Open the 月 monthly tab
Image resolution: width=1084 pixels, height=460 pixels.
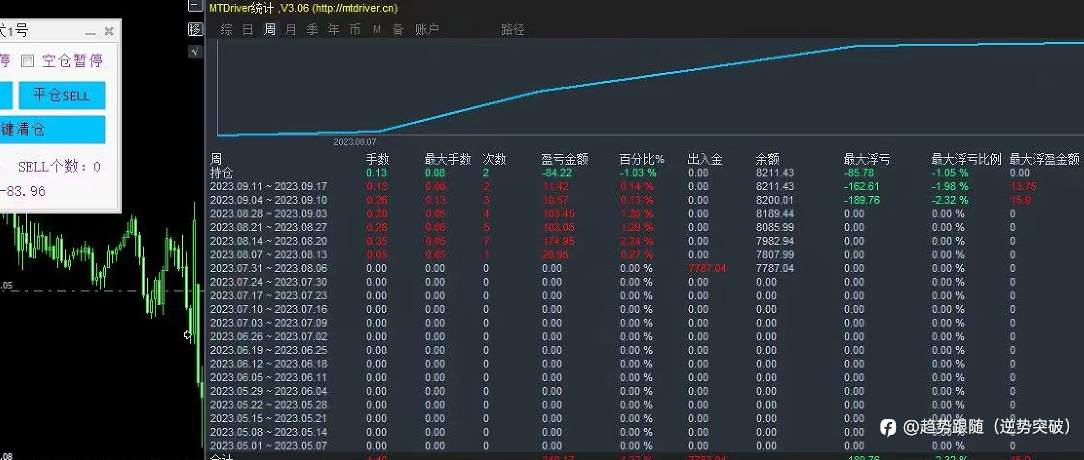tap(291, 29)
